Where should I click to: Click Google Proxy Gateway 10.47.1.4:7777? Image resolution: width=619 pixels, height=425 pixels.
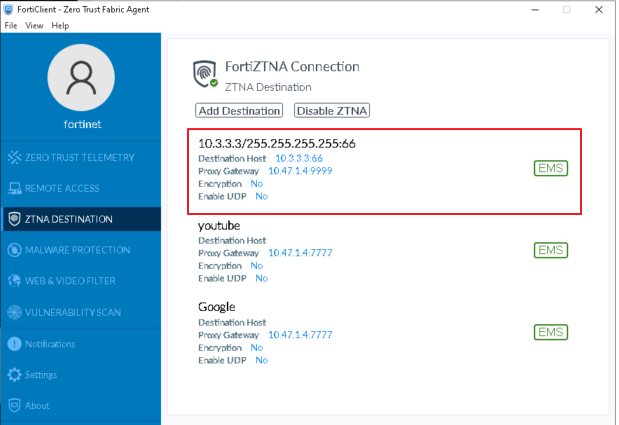[300, 335]
